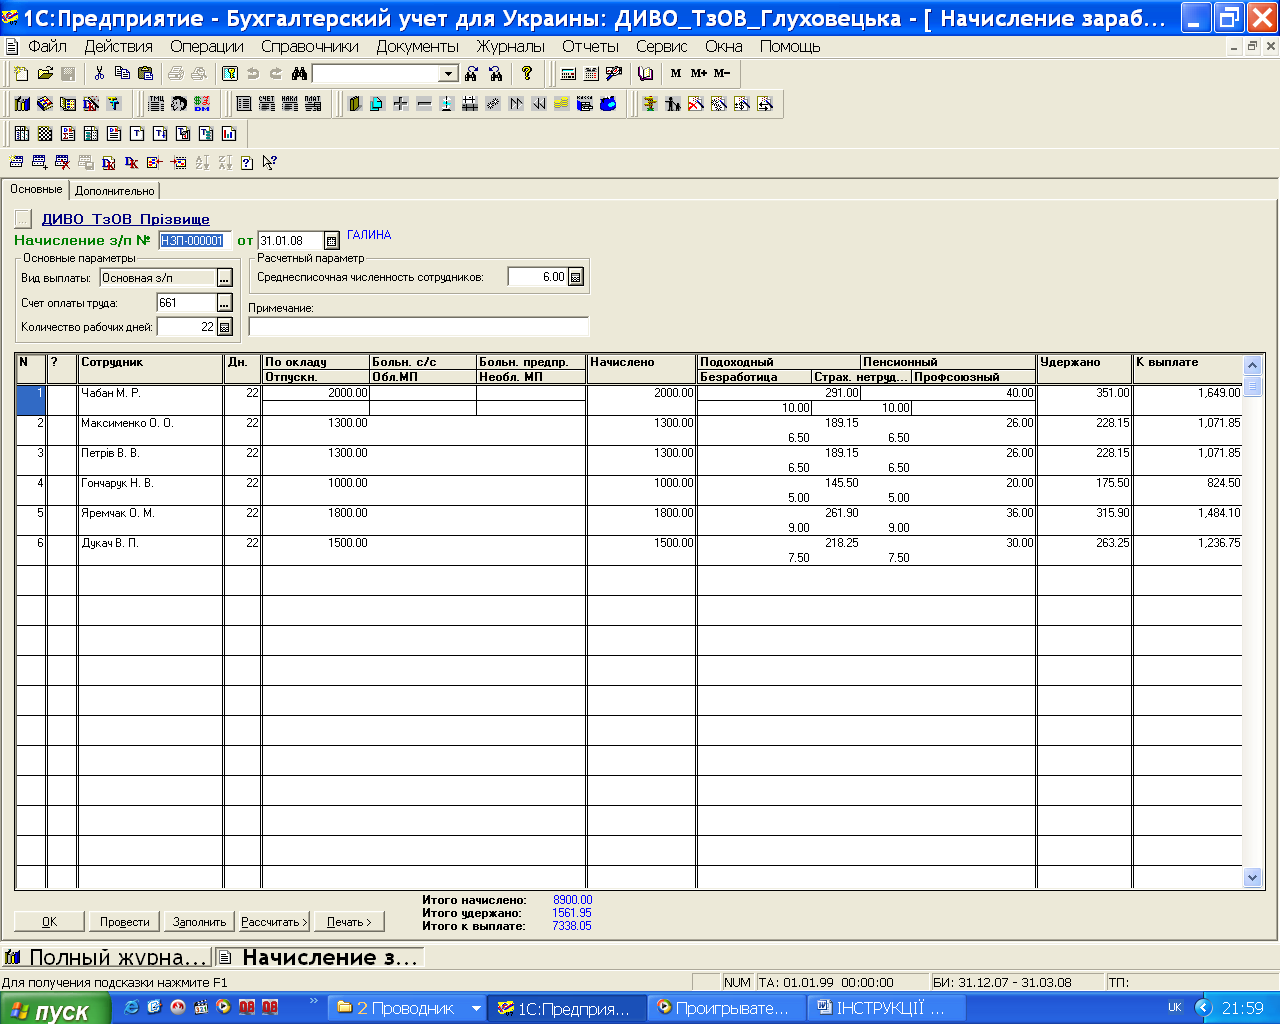Screen dimensions: 1280x1024
Task: Click the Провести button
Action: 125,922
